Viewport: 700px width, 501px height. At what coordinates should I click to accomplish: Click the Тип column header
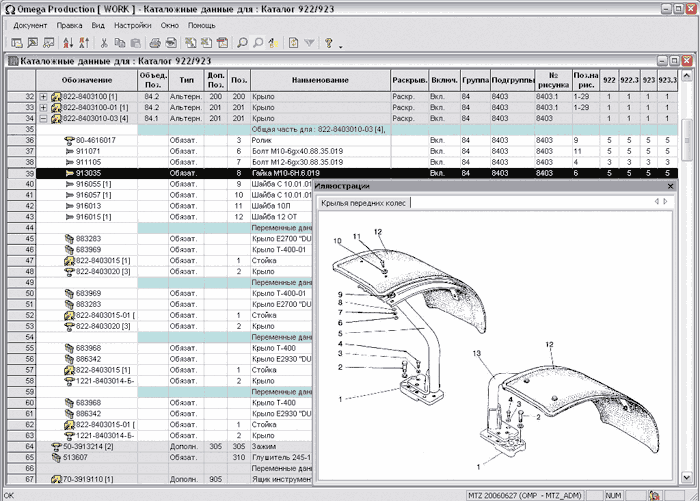click(x=186, y=80)
